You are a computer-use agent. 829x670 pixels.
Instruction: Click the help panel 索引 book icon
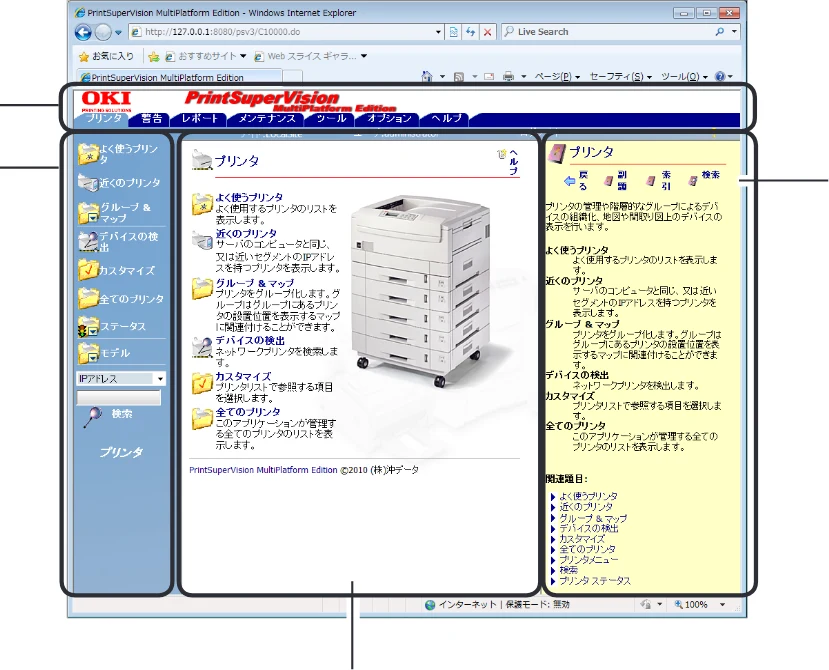pos(651,181)
